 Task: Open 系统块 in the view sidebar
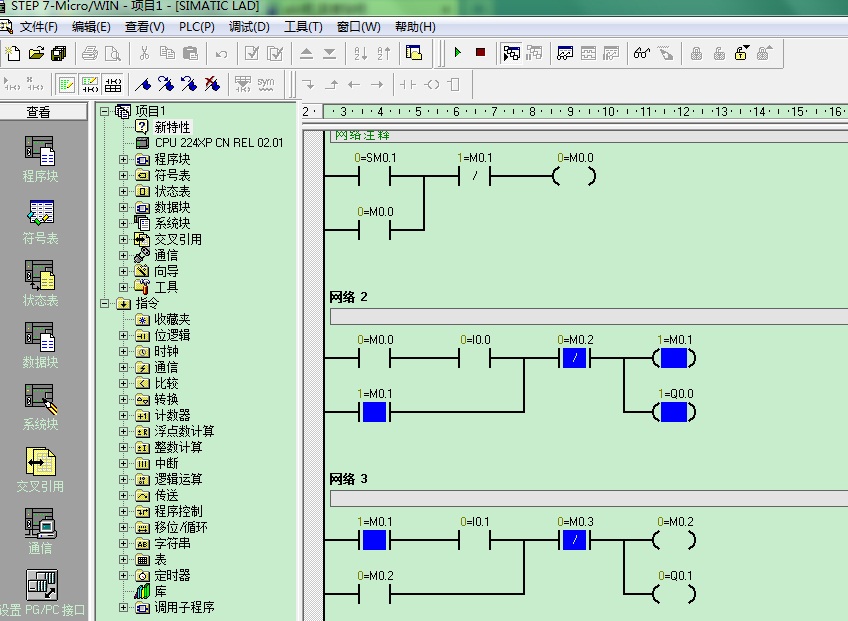coord(40,407)
